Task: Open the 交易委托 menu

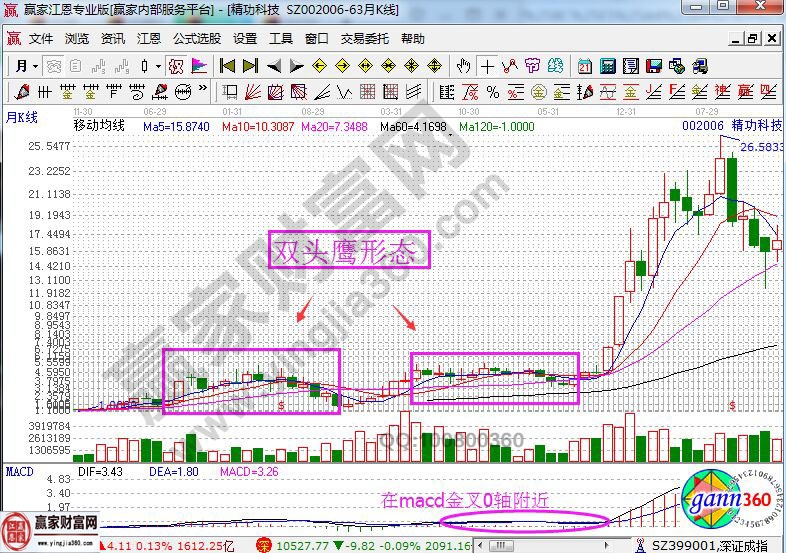Action: pyautogui.click(x=365, y=39)
